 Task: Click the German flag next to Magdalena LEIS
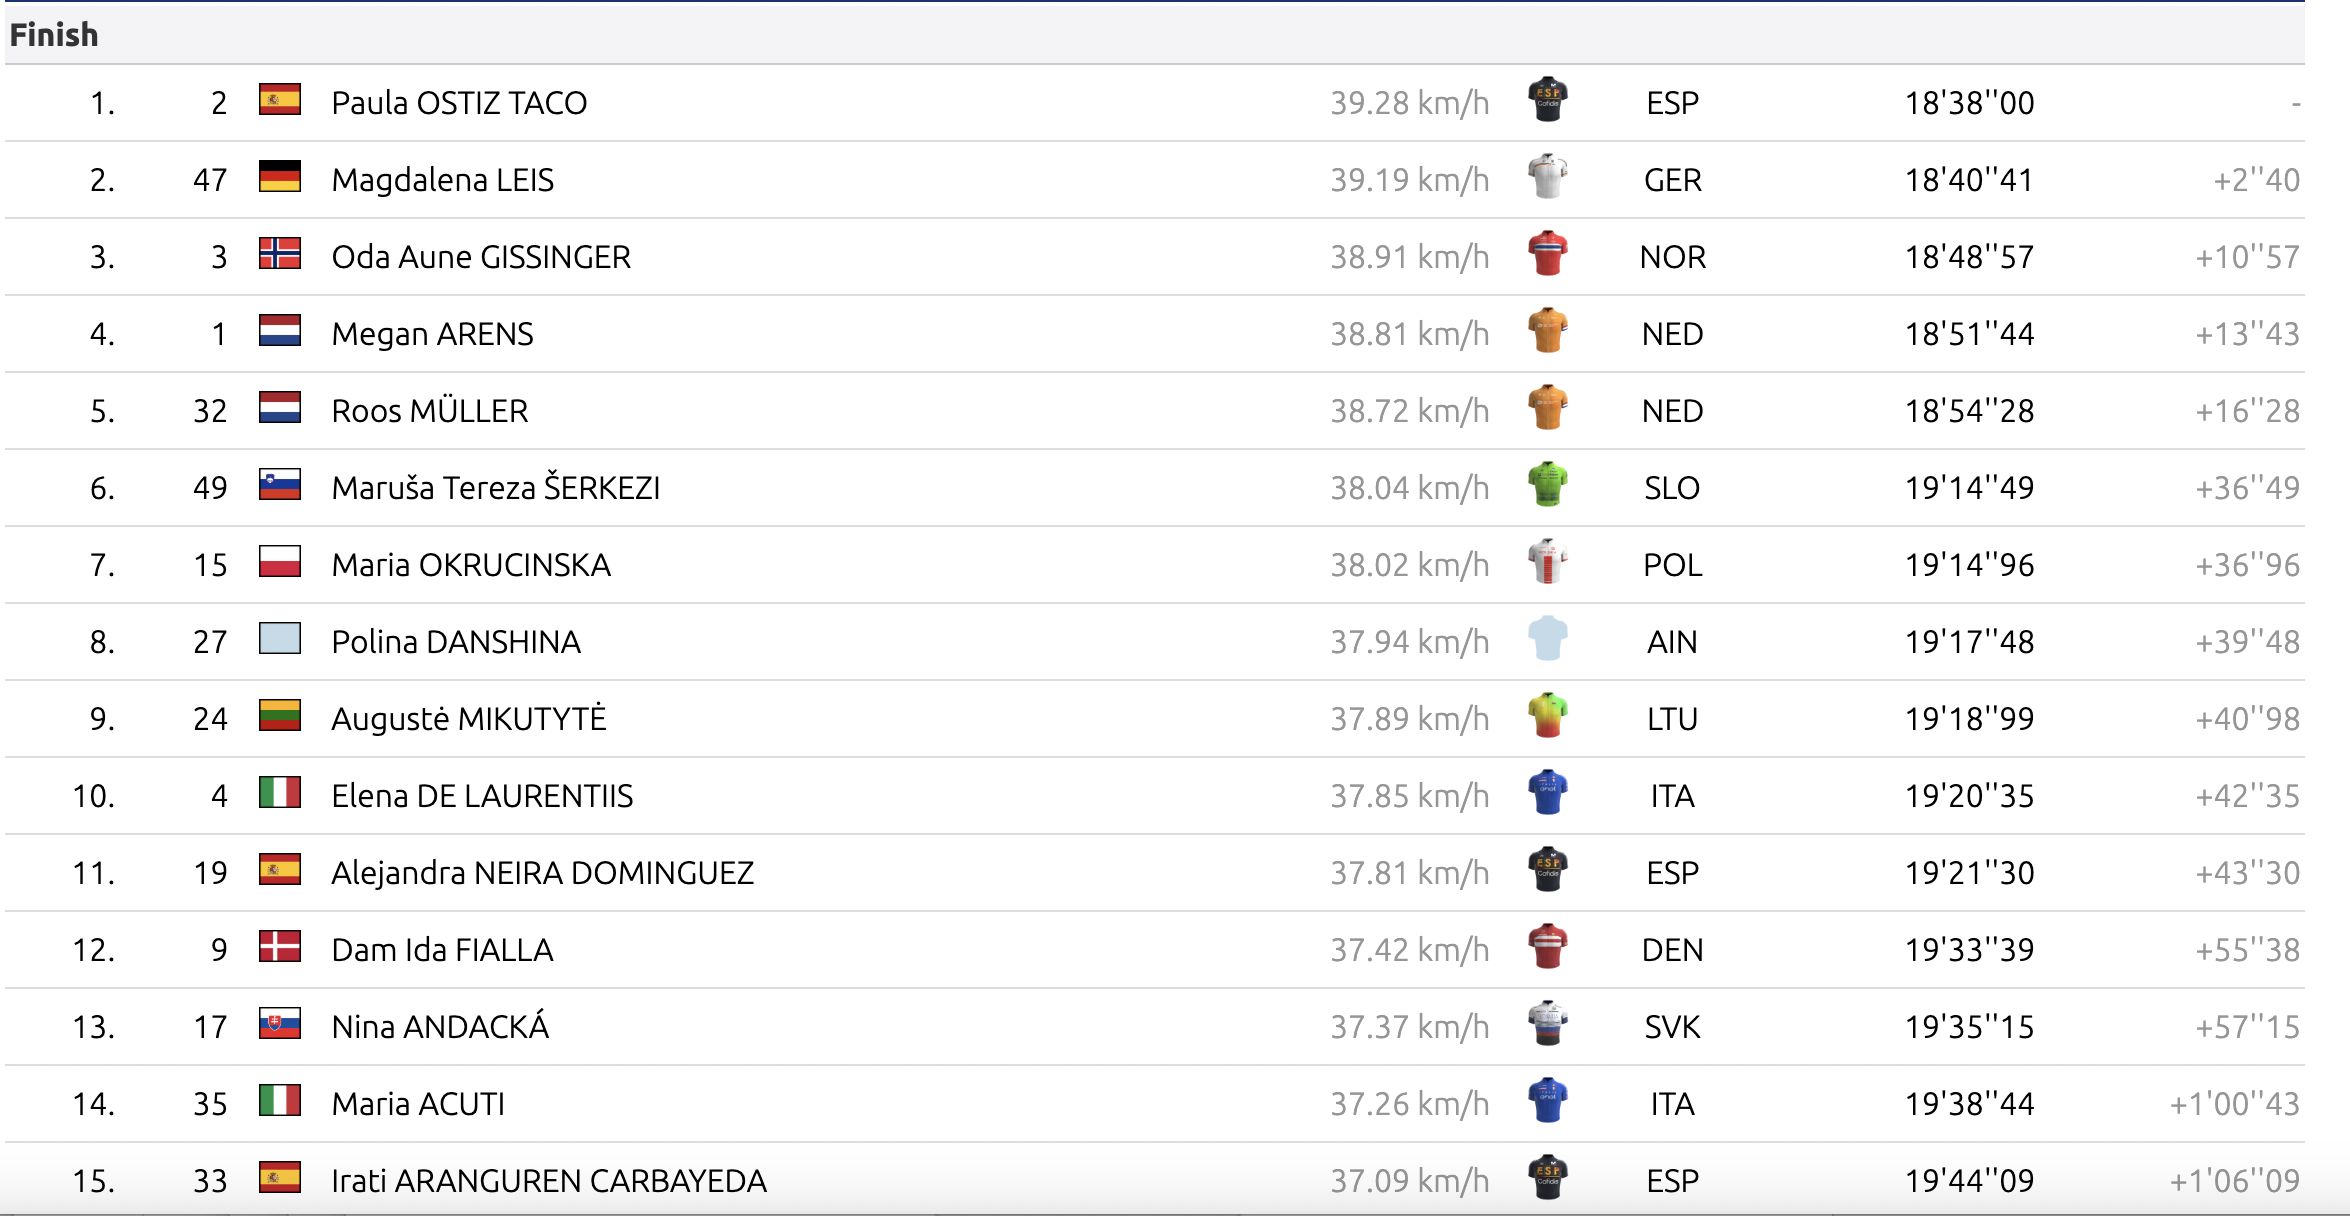click(x=279, y=177)
